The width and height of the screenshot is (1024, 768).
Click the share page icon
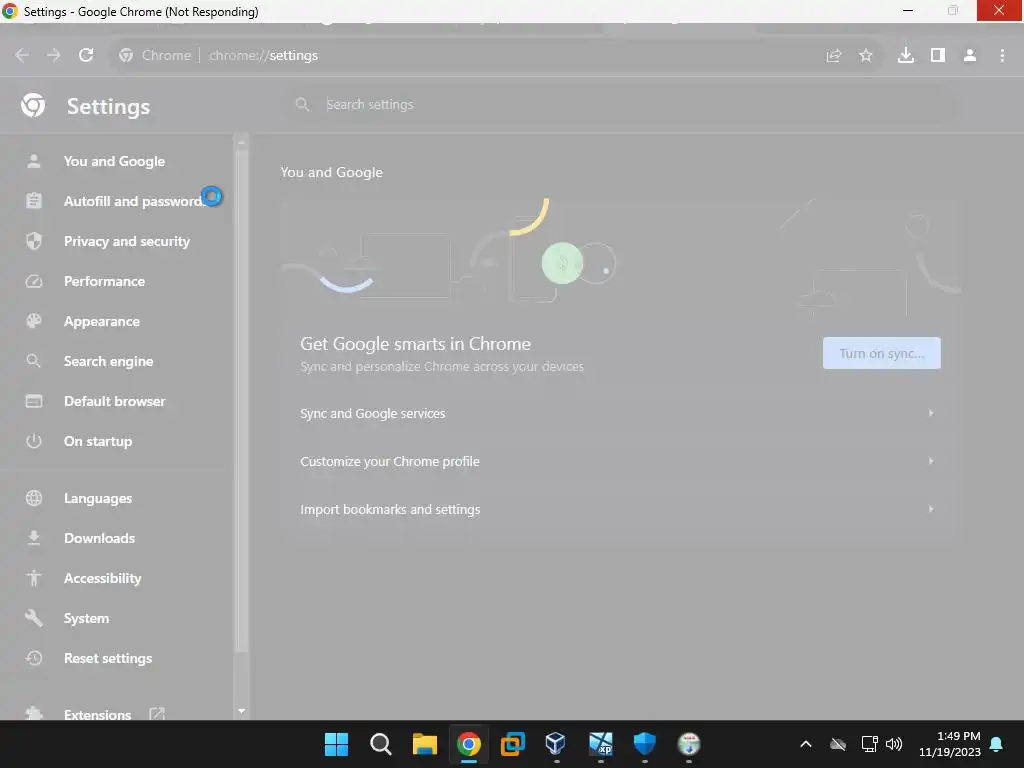(x=834, y=56)
